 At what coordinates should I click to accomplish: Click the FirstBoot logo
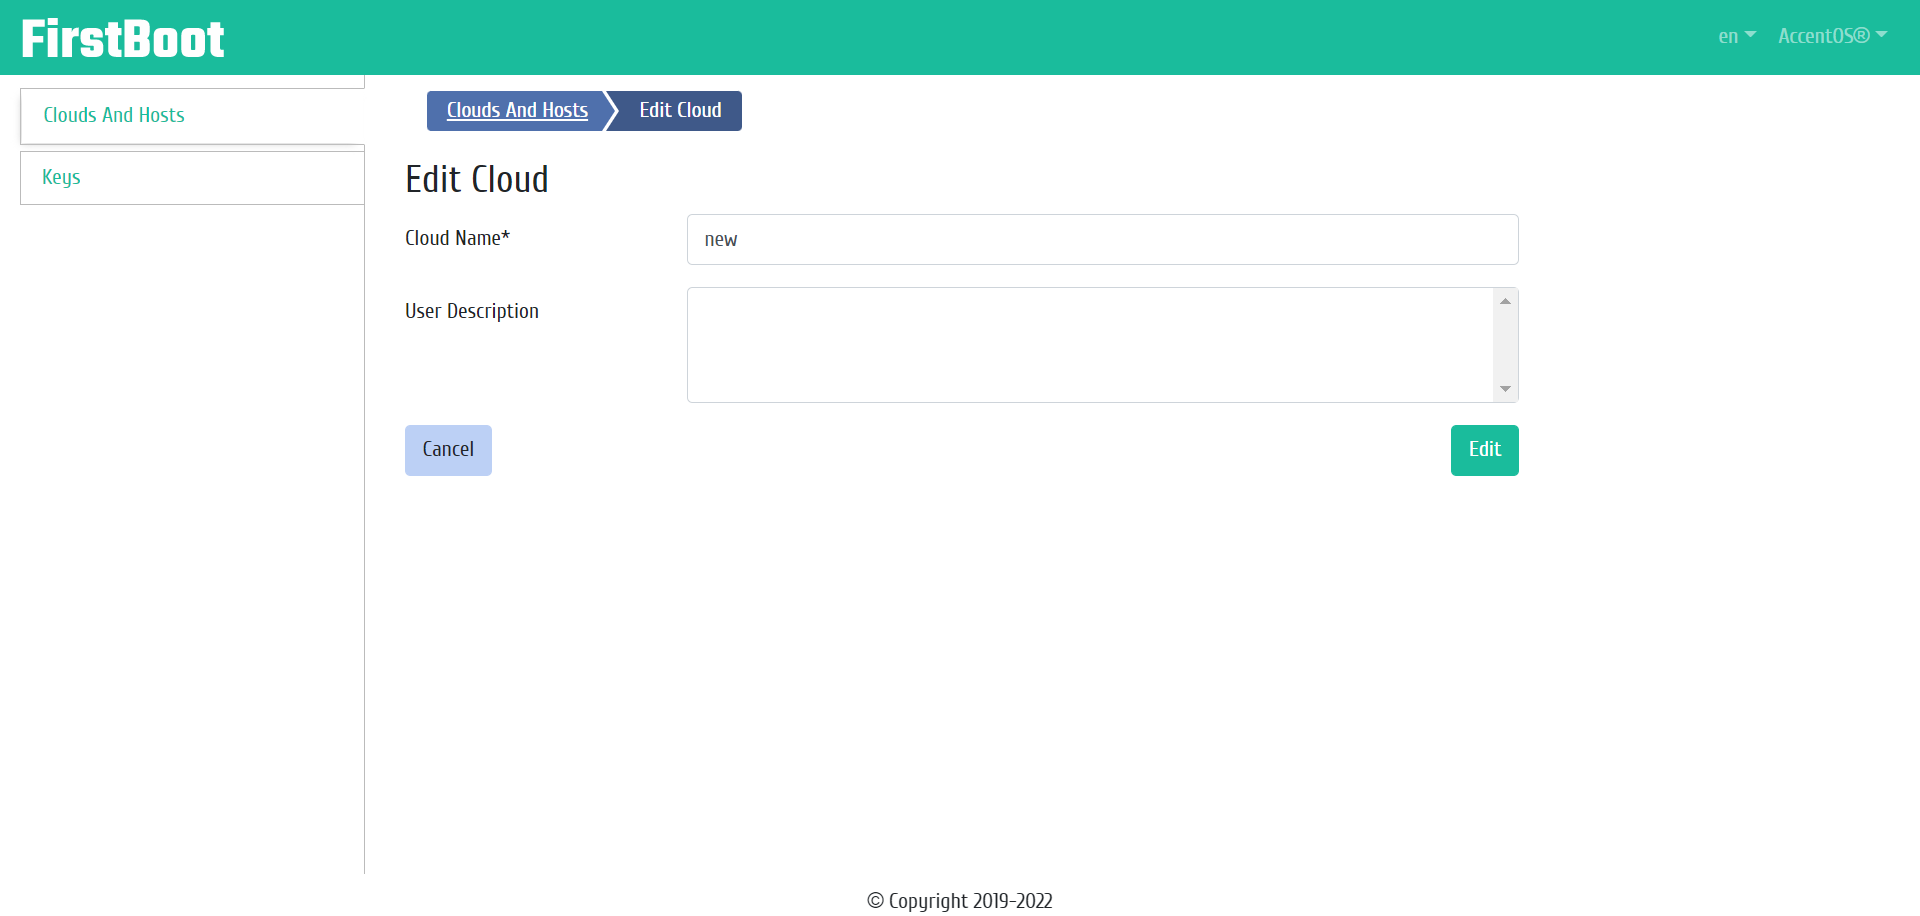click(x=123, y=39)
